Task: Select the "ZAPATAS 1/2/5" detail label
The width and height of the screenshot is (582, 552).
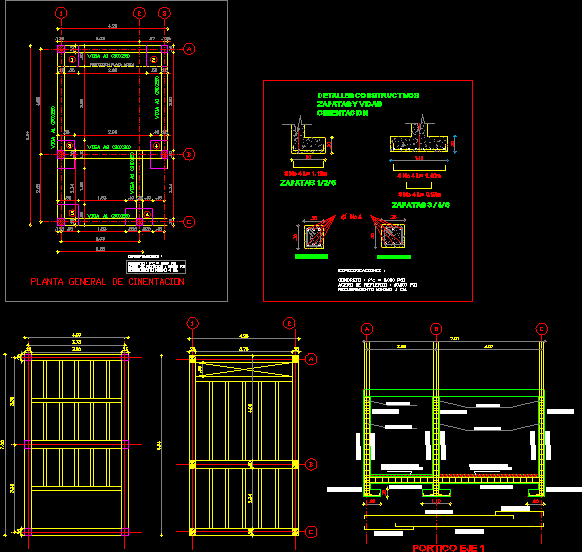Action: pos(308,183)
